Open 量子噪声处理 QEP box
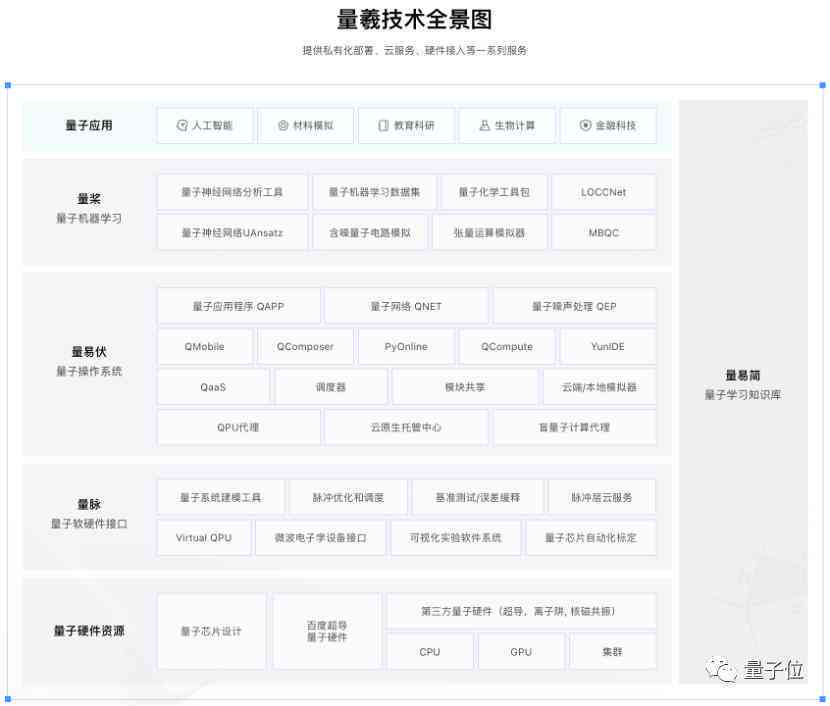 point(574,306)
